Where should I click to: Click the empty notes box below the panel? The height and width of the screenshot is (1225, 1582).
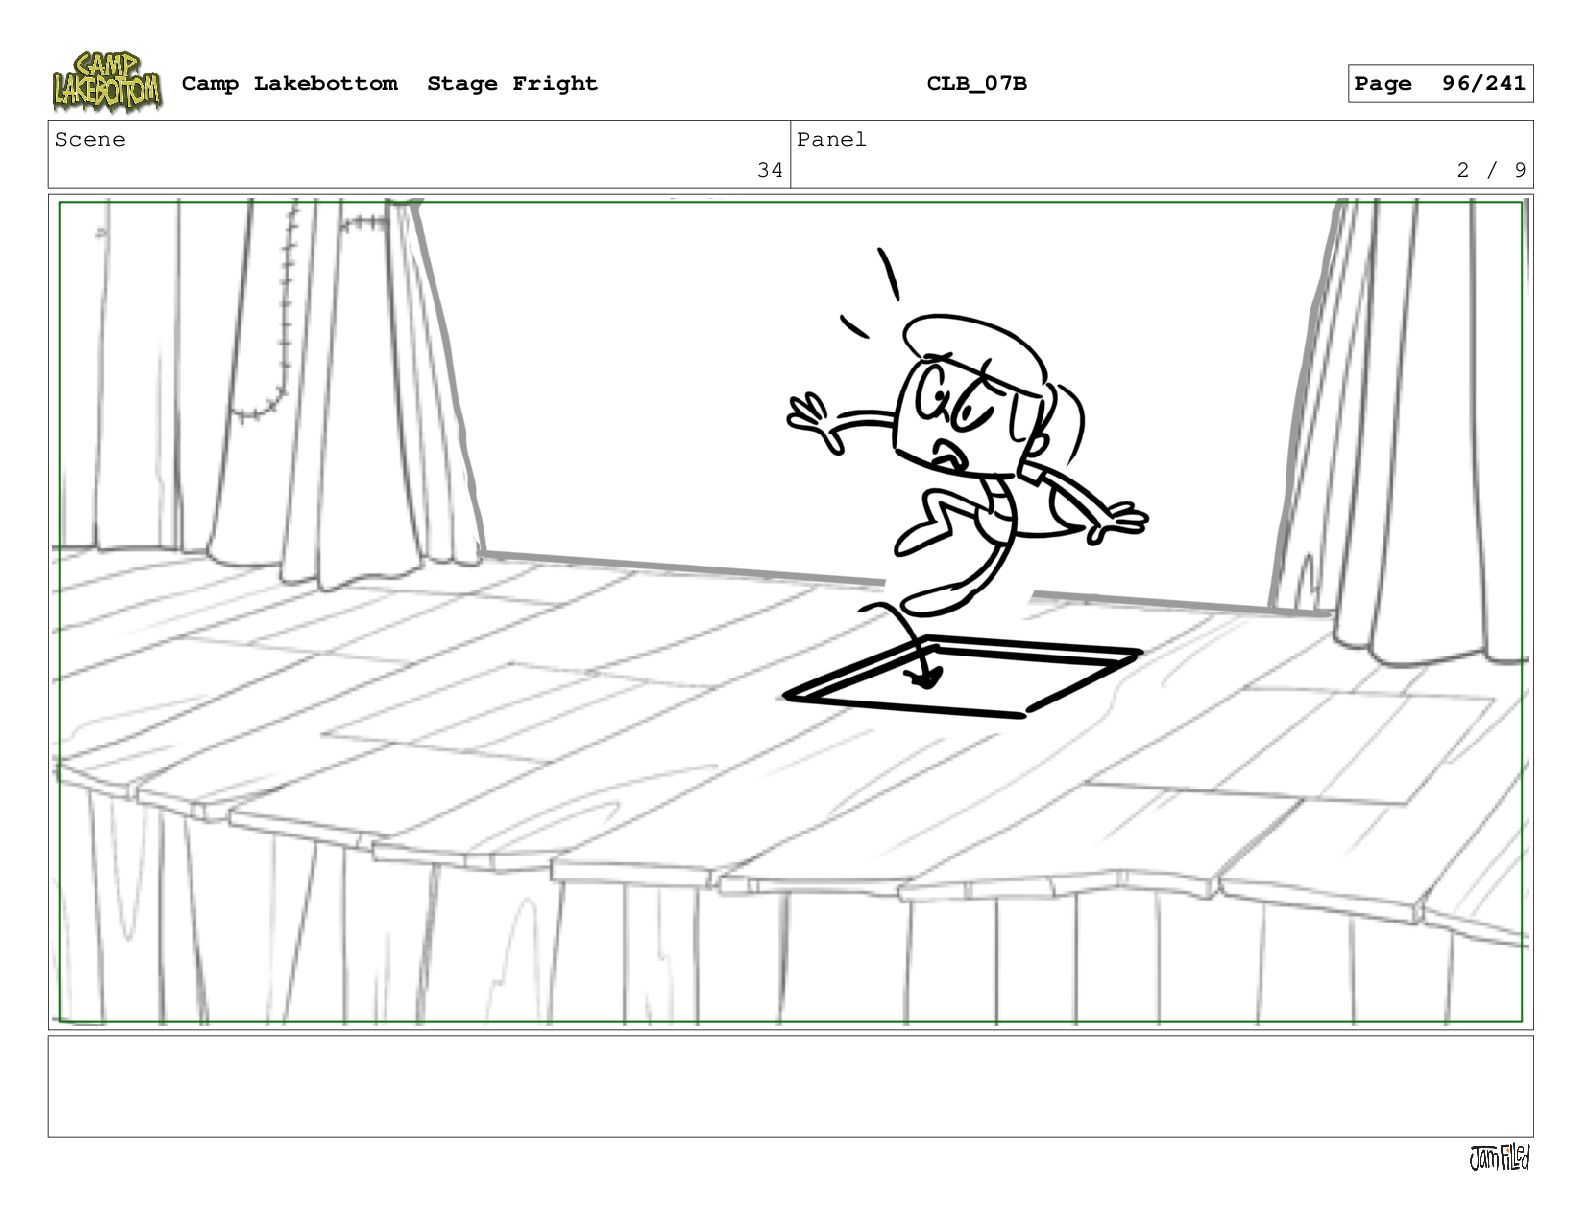point(790,1086)
